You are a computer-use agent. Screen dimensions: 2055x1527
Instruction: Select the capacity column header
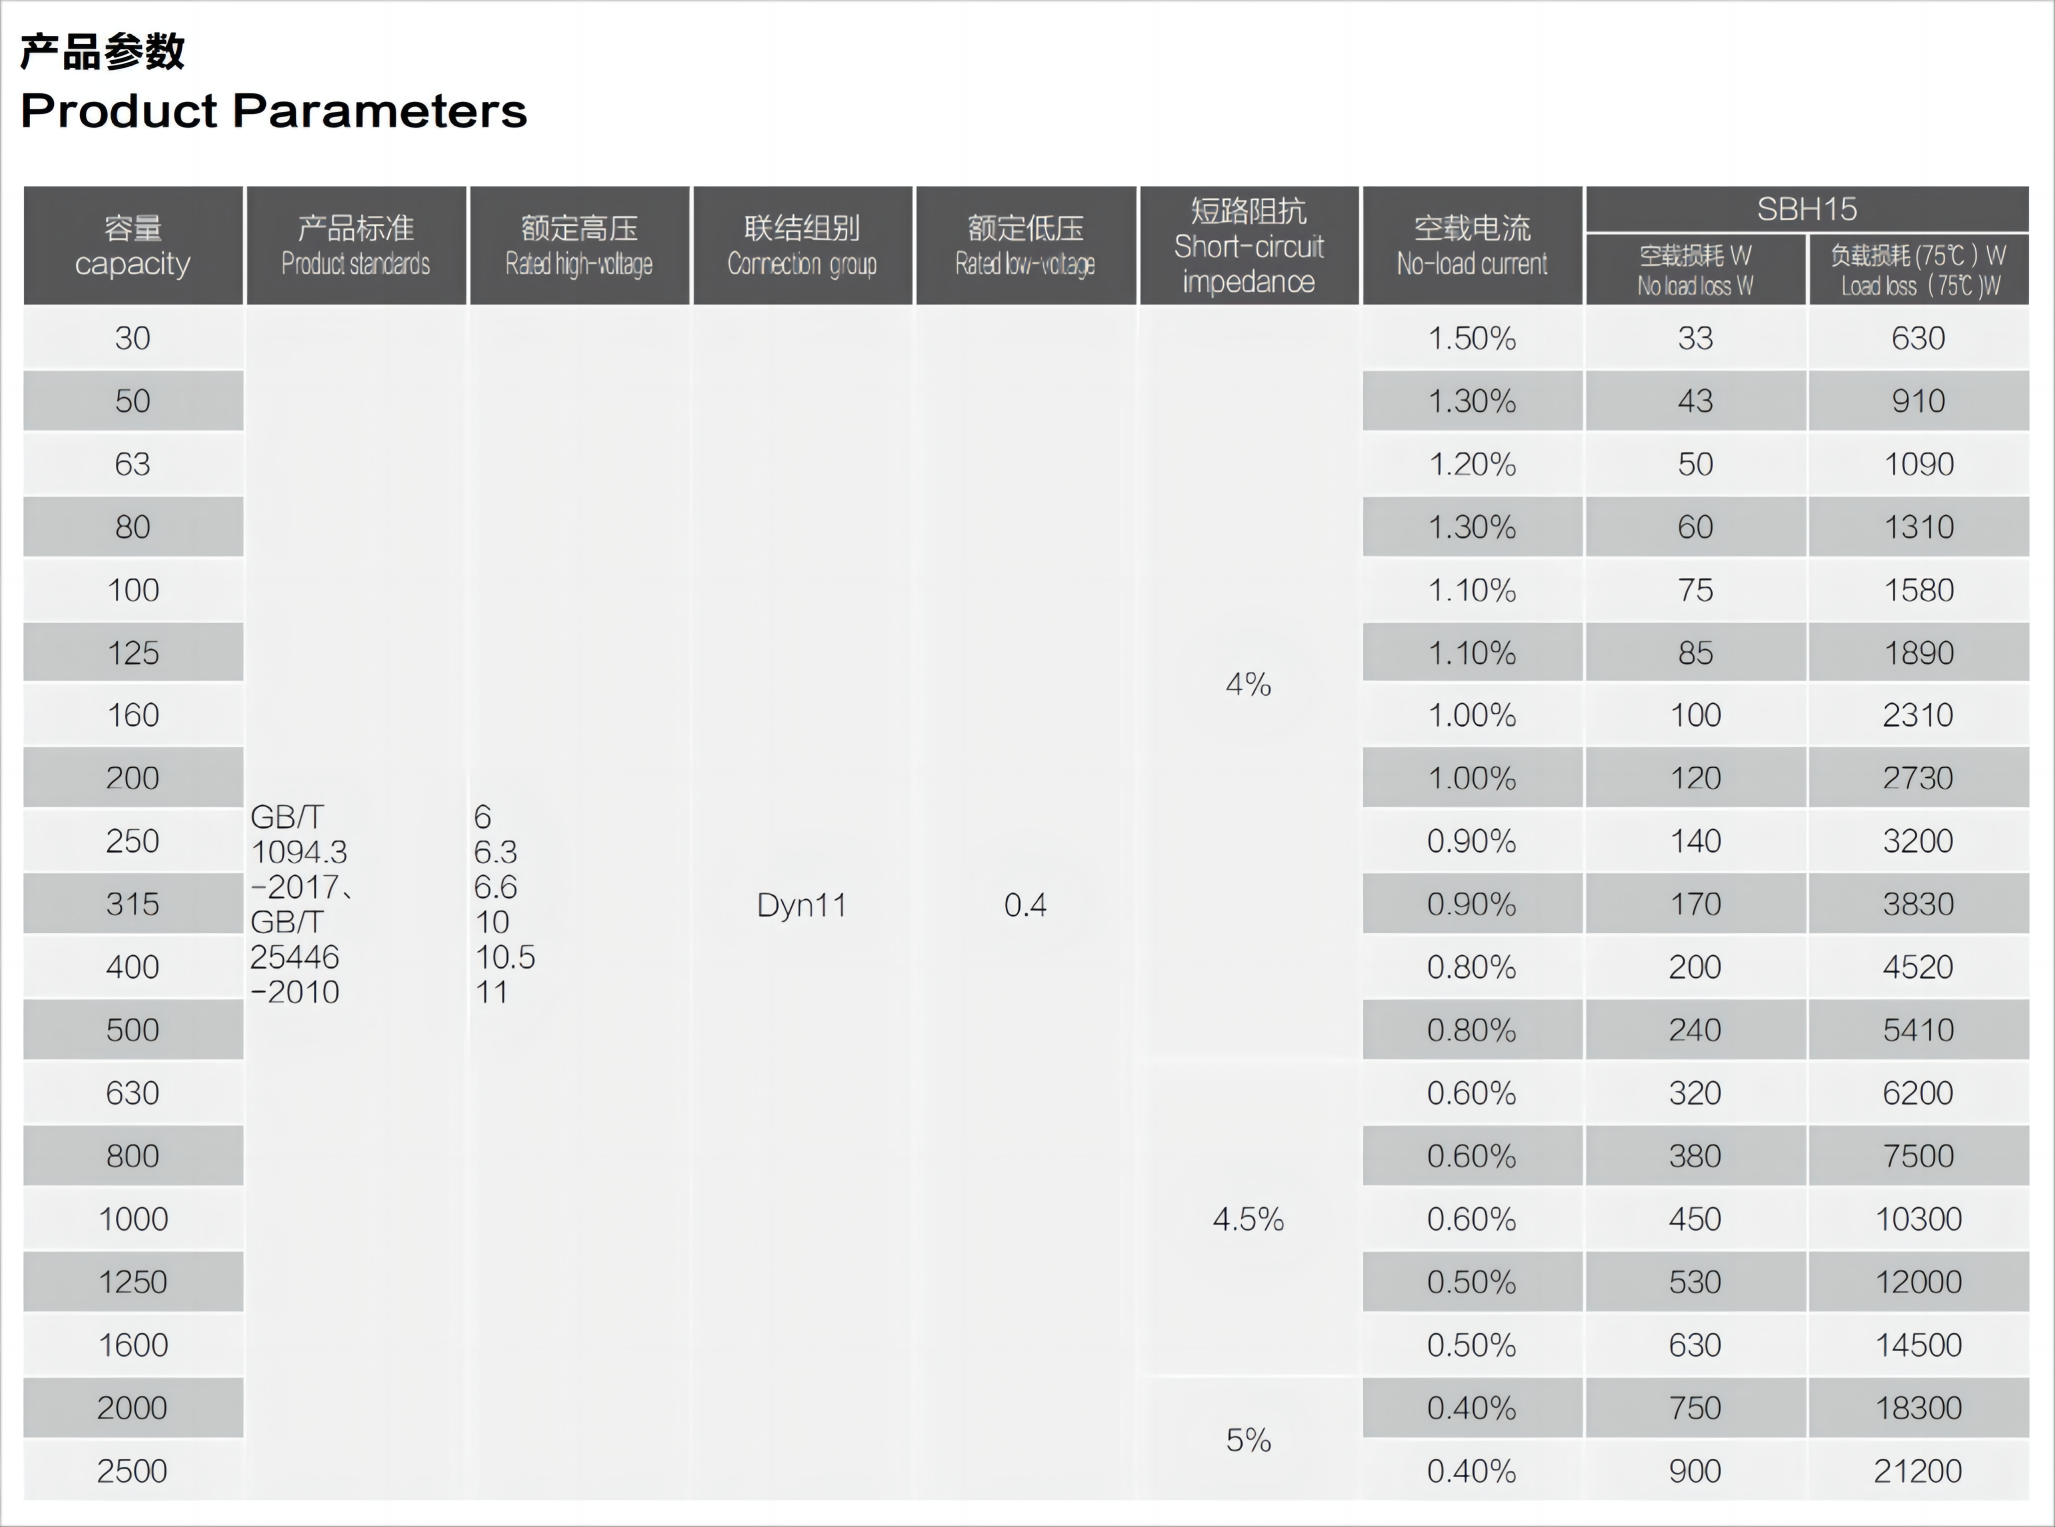(x=133, y=246)
